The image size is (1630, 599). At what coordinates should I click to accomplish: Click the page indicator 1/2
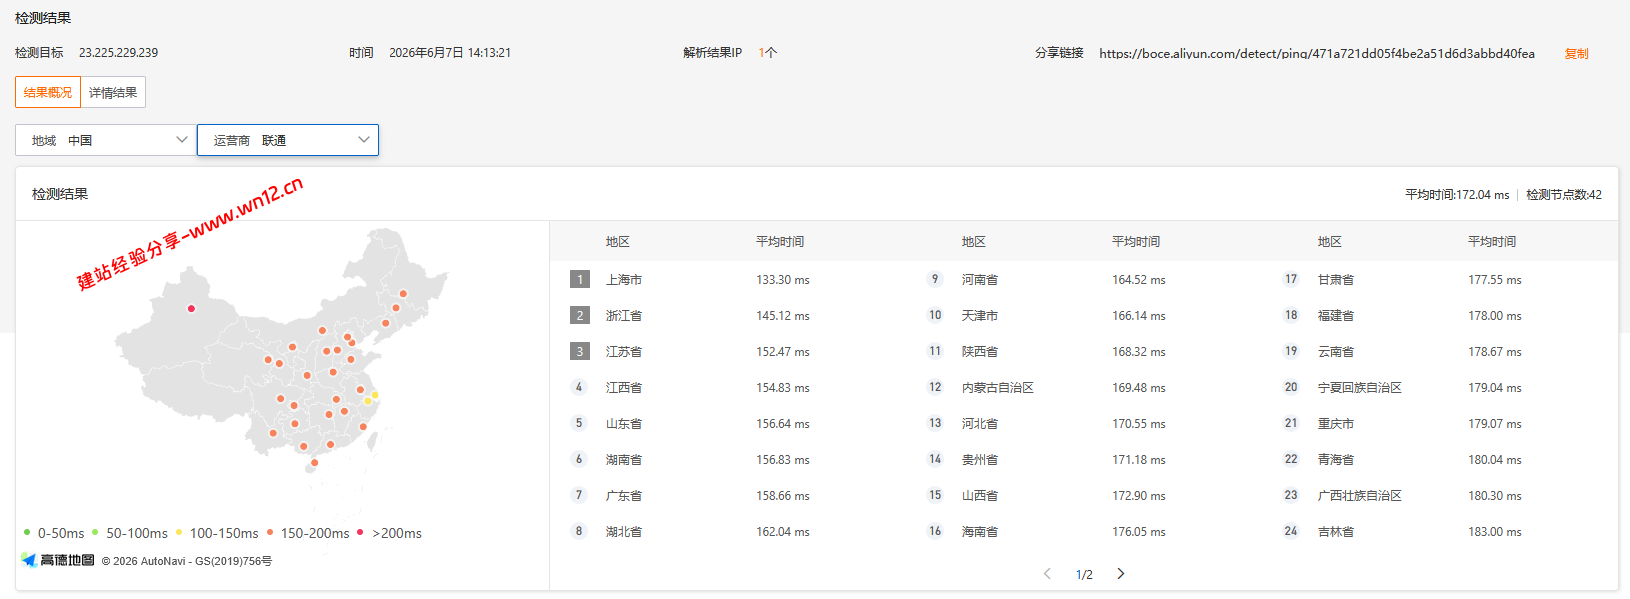[1084, 574]
